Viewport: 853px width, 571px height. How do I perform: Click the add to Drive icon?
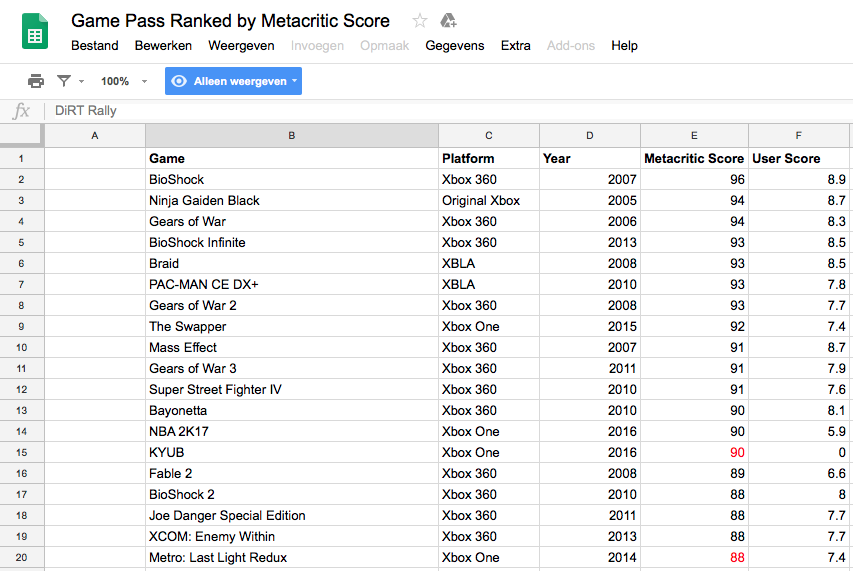(x=448, y=21)
